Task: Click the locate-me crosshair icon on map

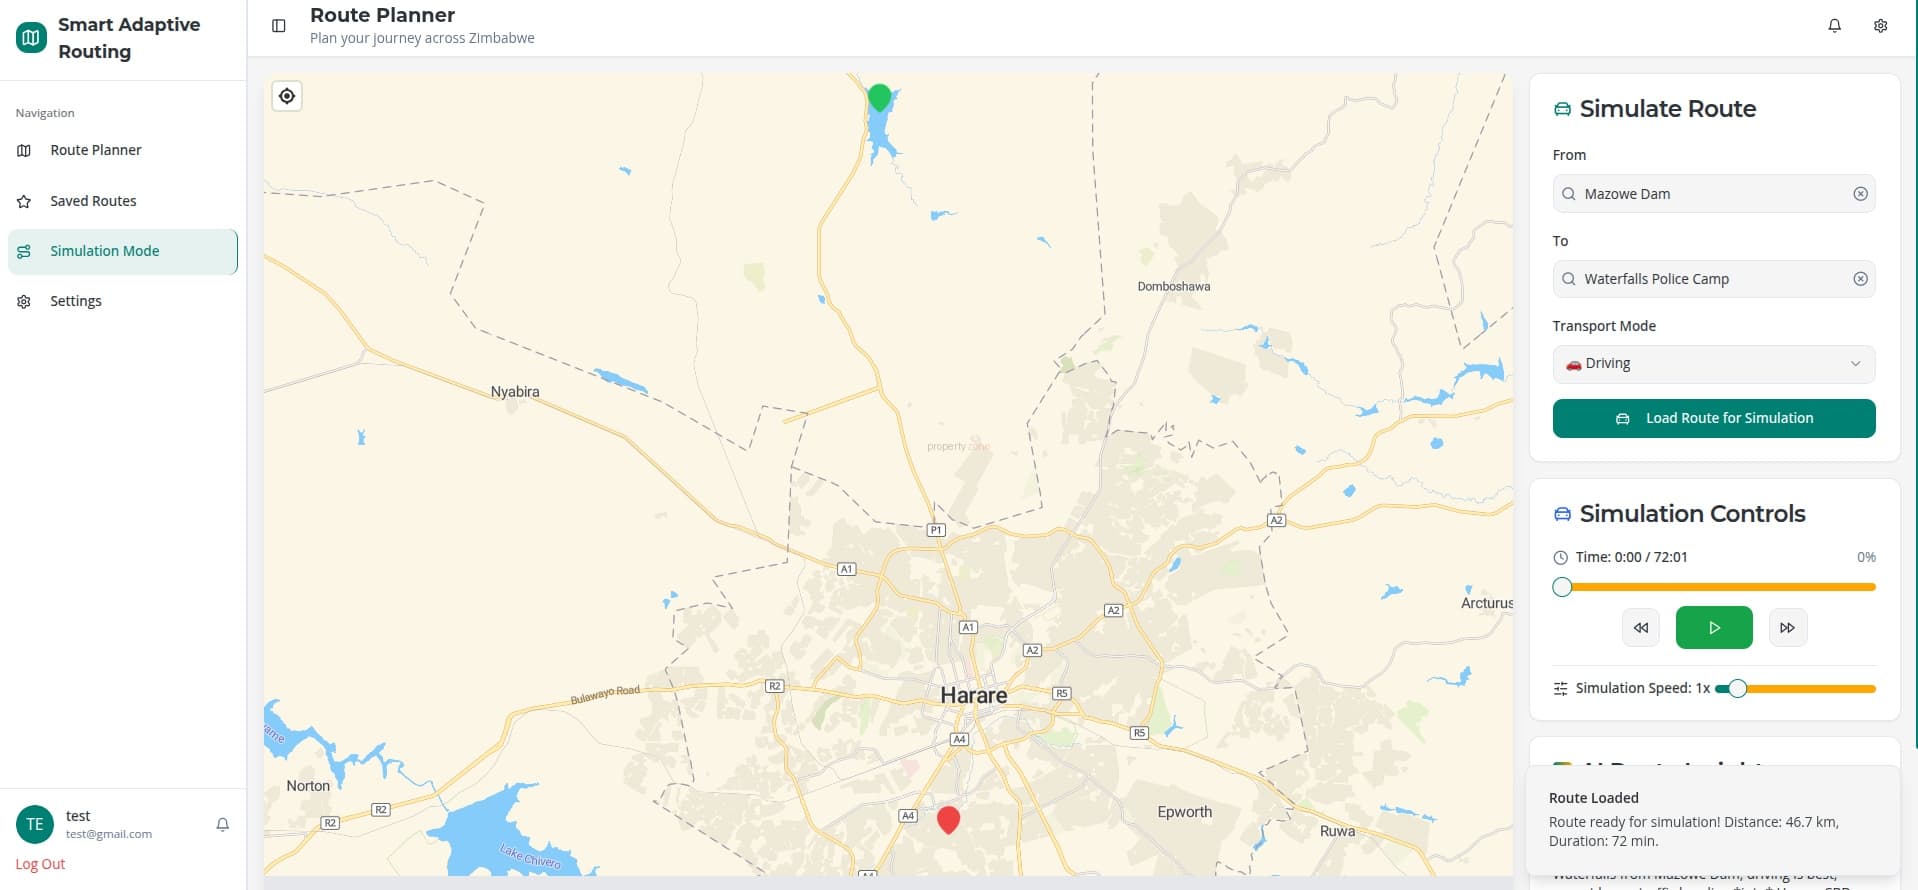Action: click(x=287, y=96)
